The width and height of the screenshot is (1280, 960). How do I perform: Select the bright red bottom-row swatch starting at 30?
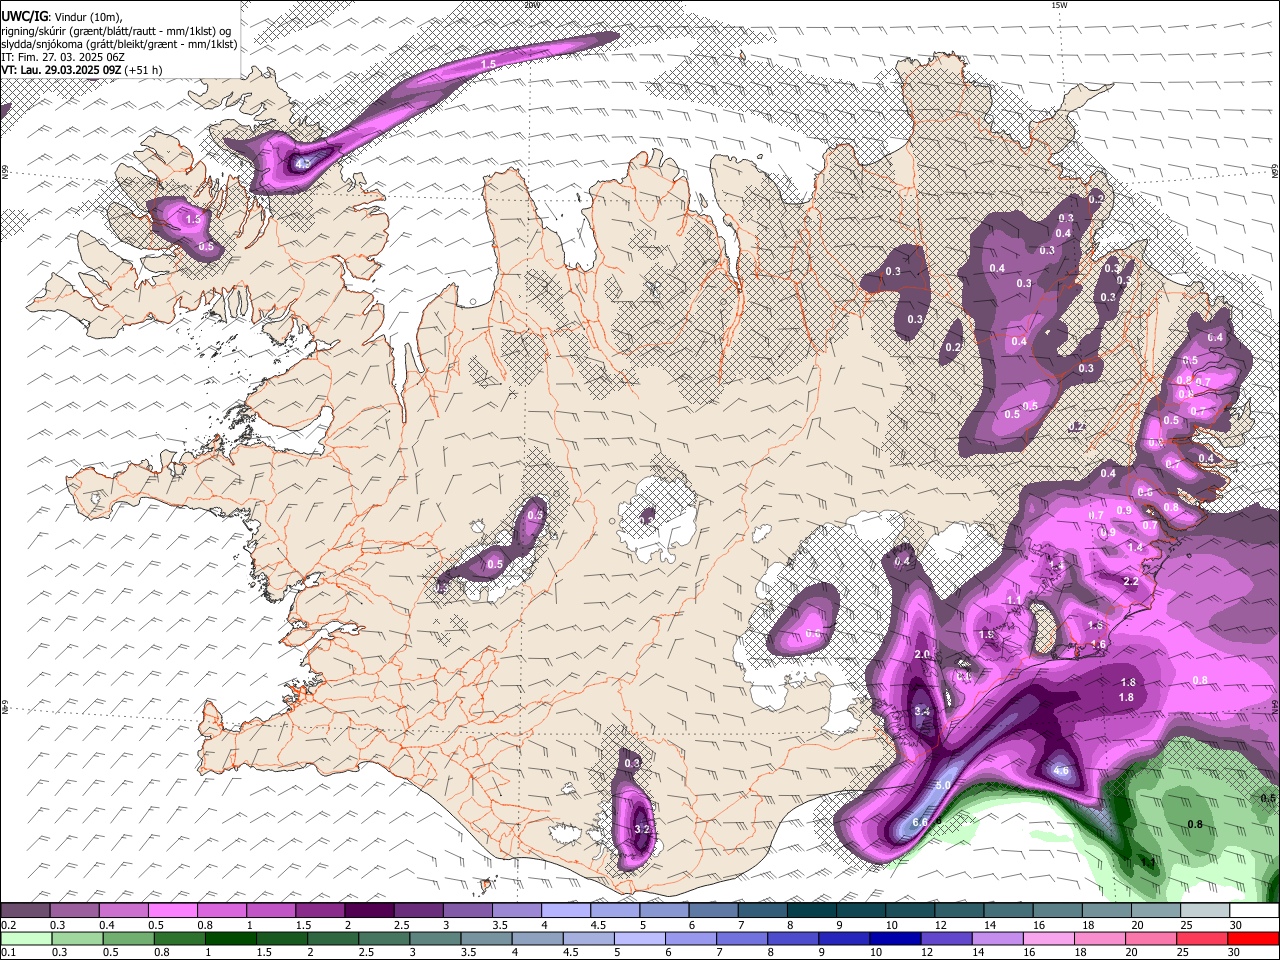coord(1251,938)
